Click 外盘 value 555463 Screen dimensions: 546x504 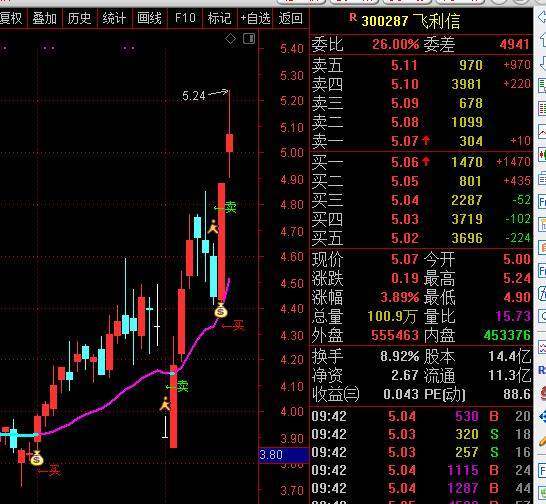coord(395,335)
